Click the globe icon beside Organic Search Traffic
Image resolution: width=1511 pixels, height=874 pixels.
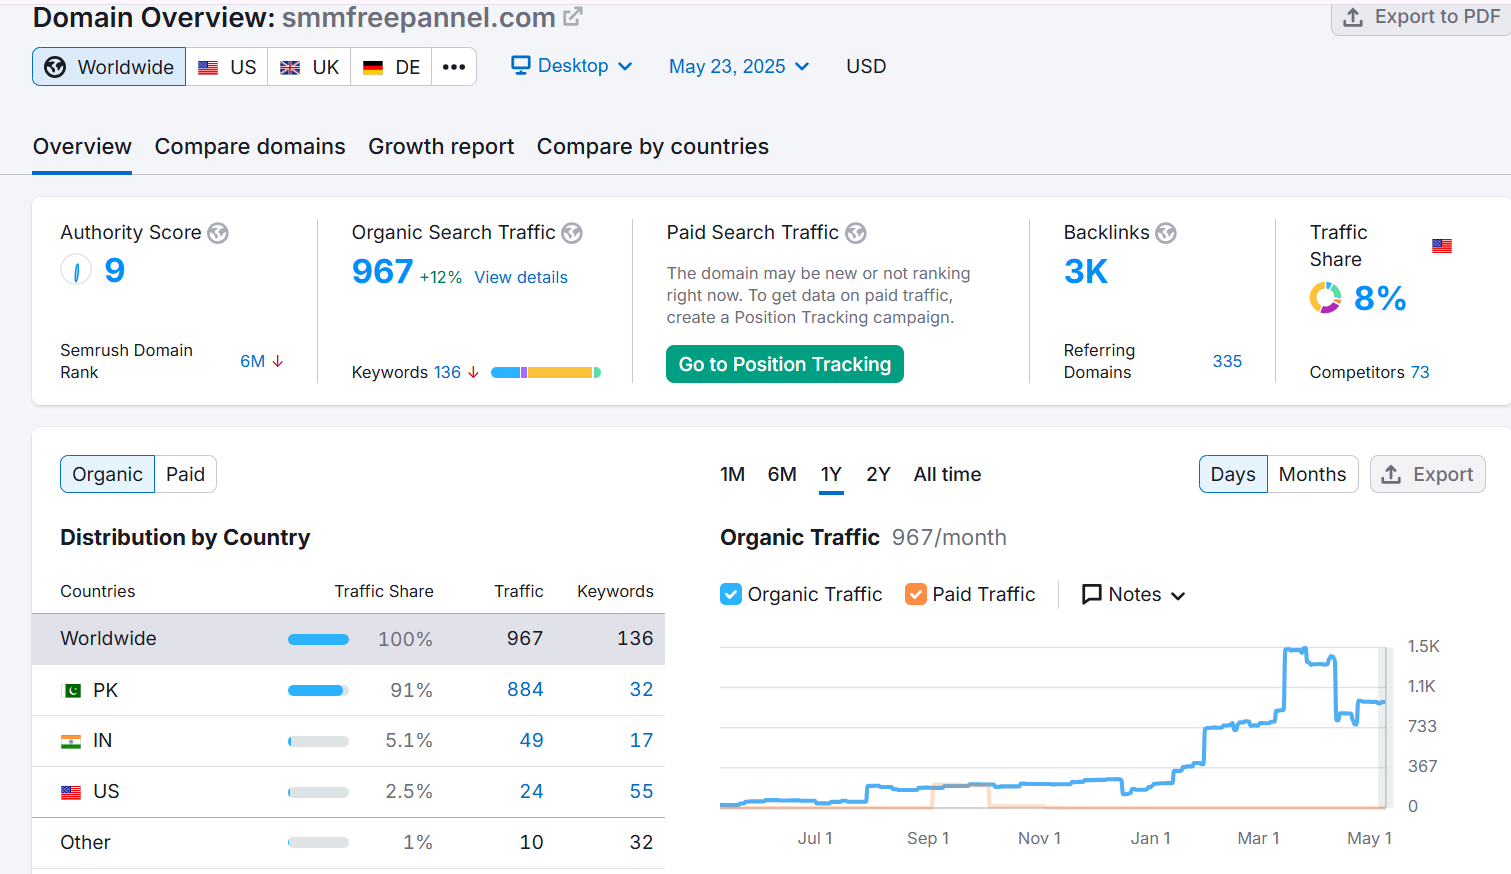pyautogui.click(x=572, y=233)
